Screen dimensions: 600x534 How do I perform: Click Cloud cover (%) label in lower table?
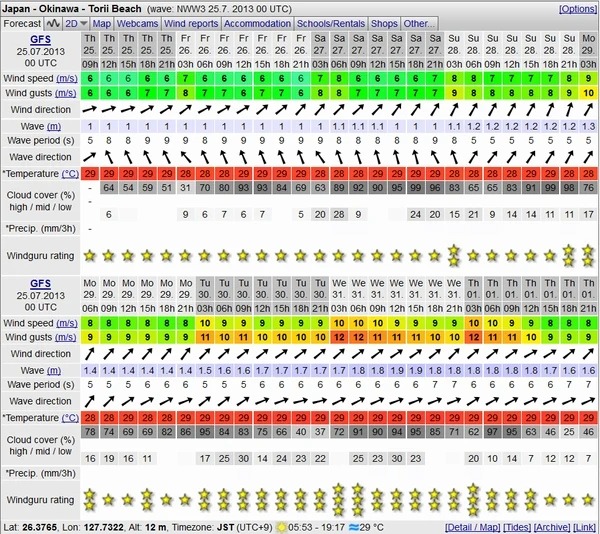coord(41,440)
